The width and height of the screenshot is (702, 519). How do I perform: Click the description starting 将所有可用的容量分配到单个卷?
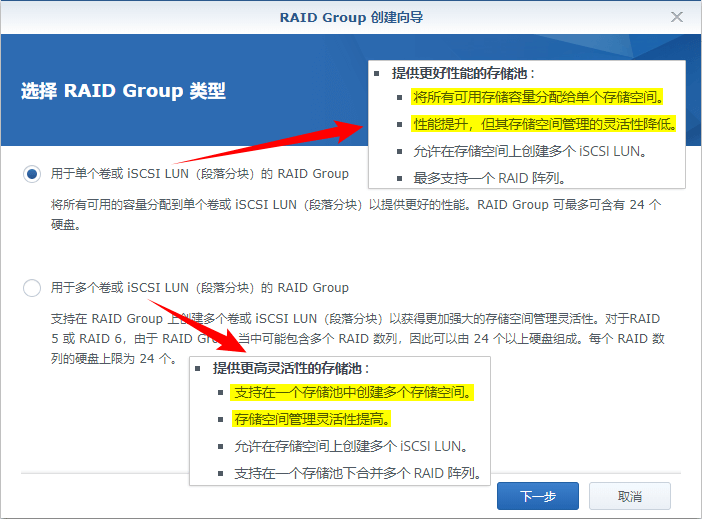[x=356, y=214]
